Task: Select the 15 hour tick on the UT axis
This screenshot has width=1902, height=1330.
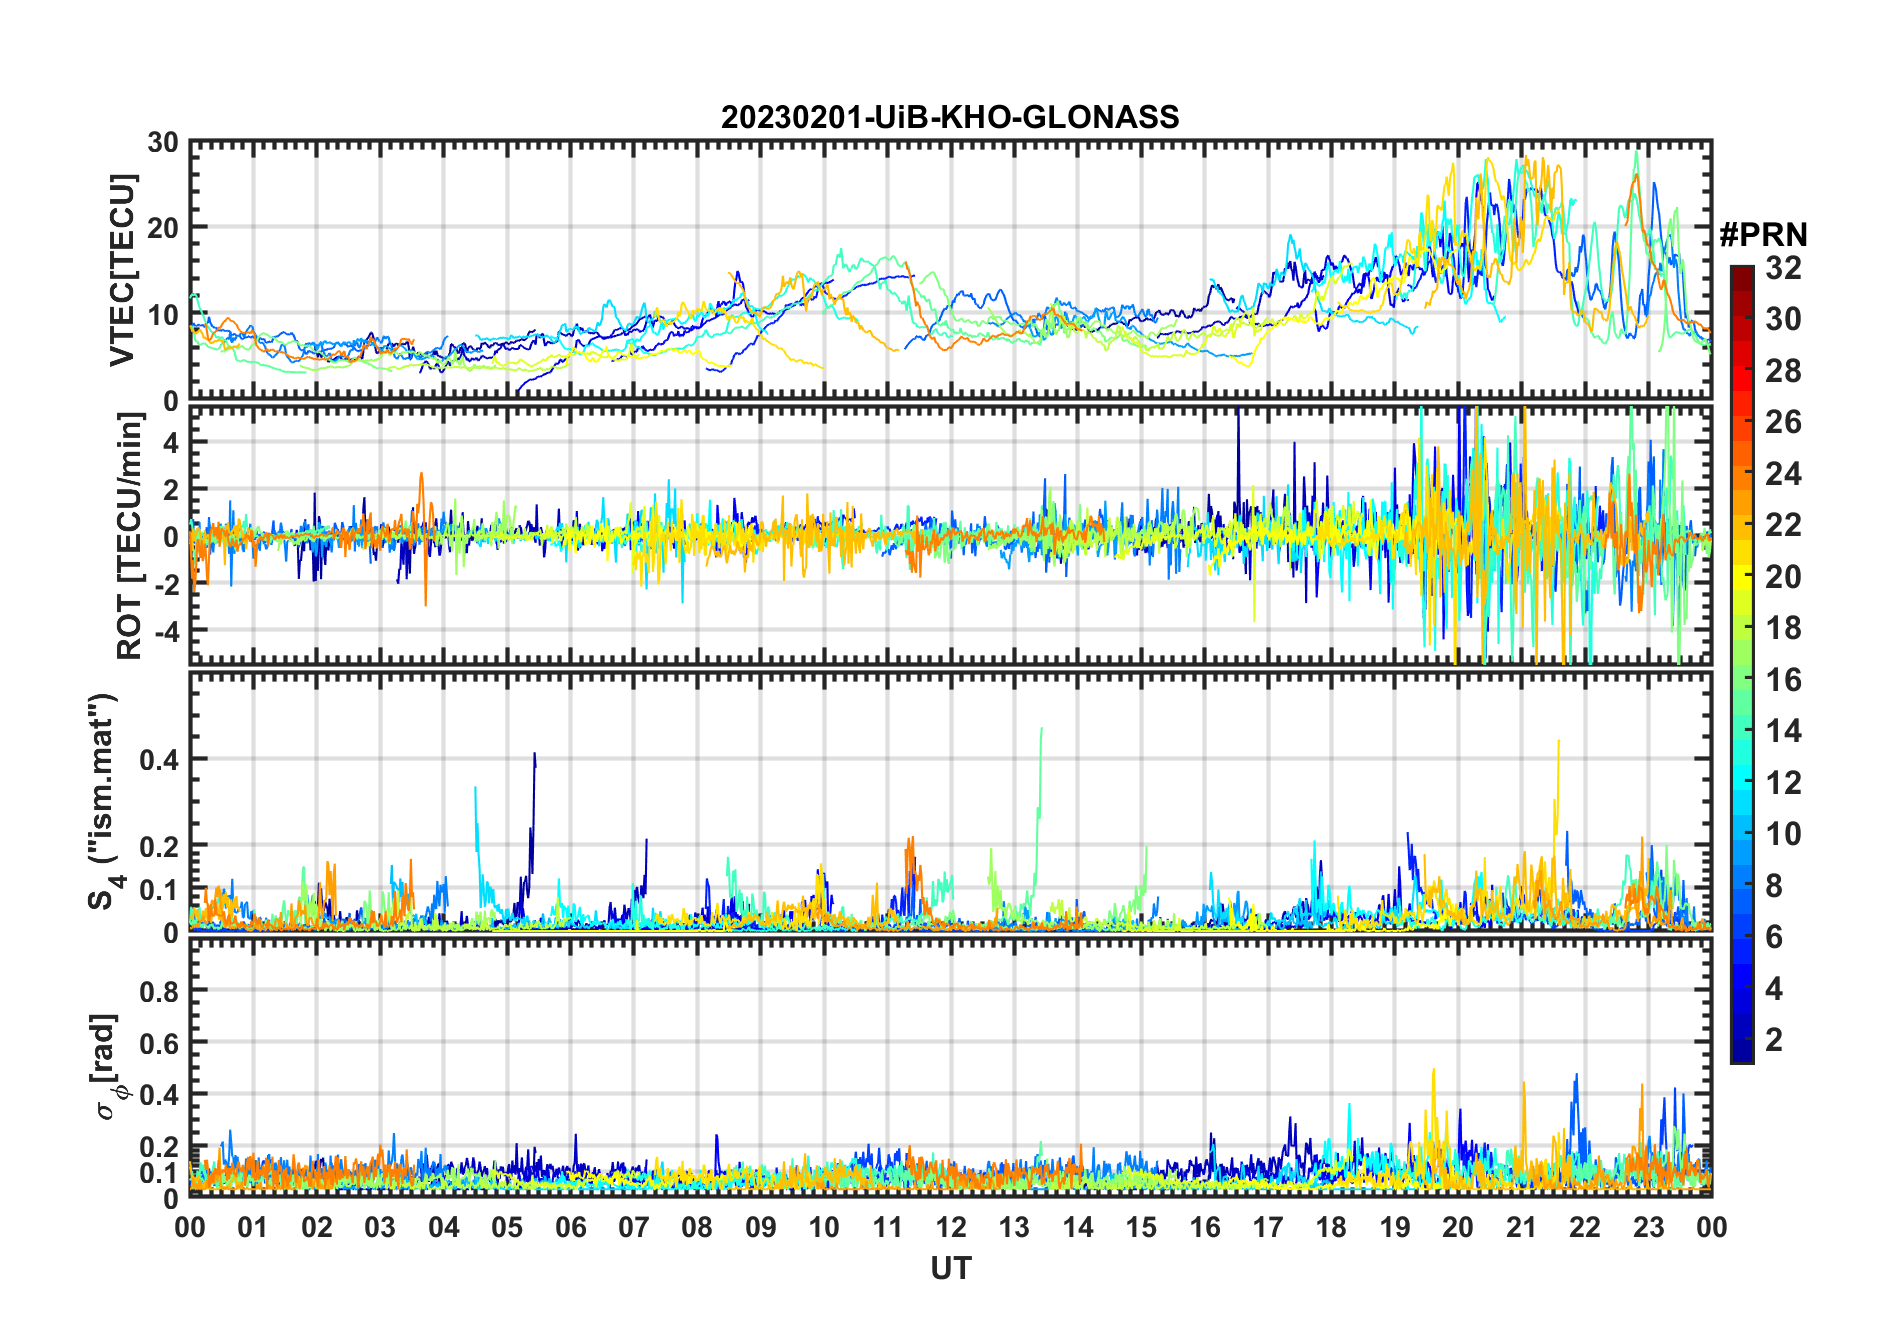Action: coord(1141,1227)
